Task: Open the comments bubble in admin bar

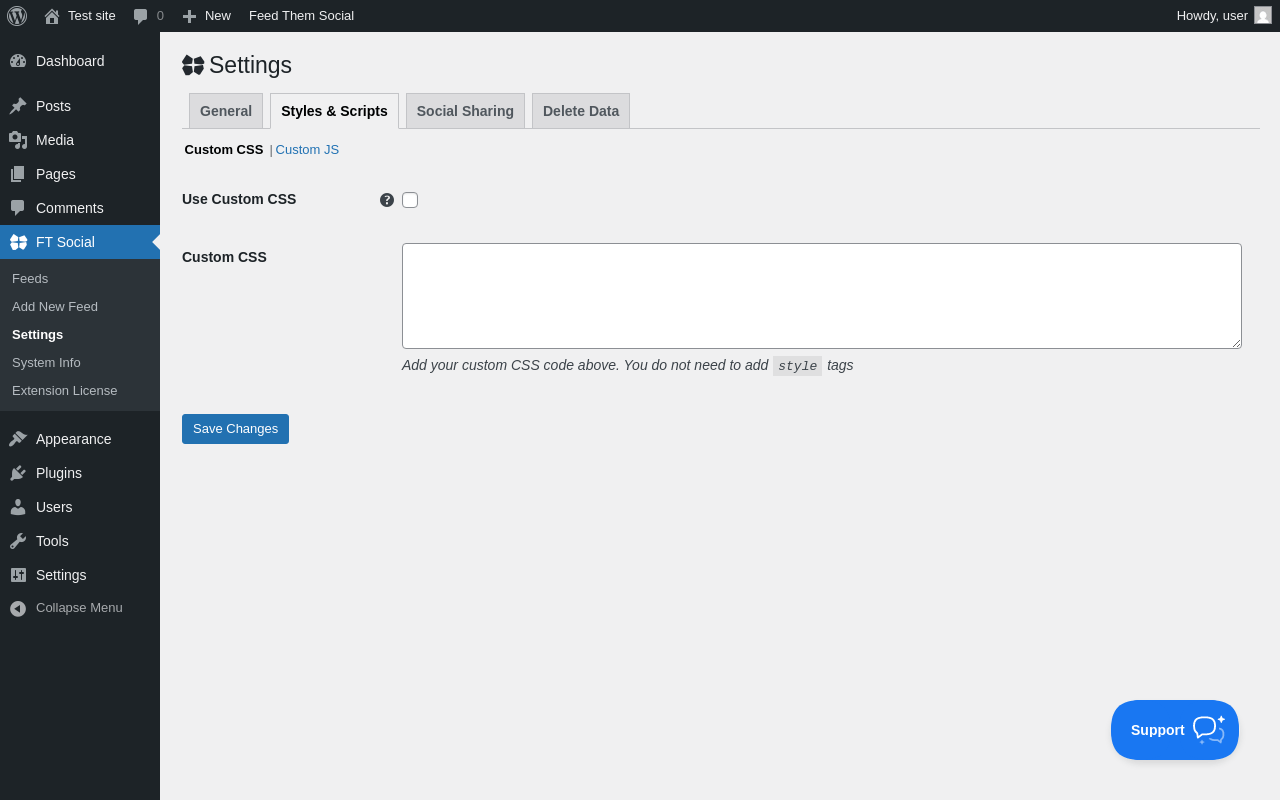Action: point(148,16)
